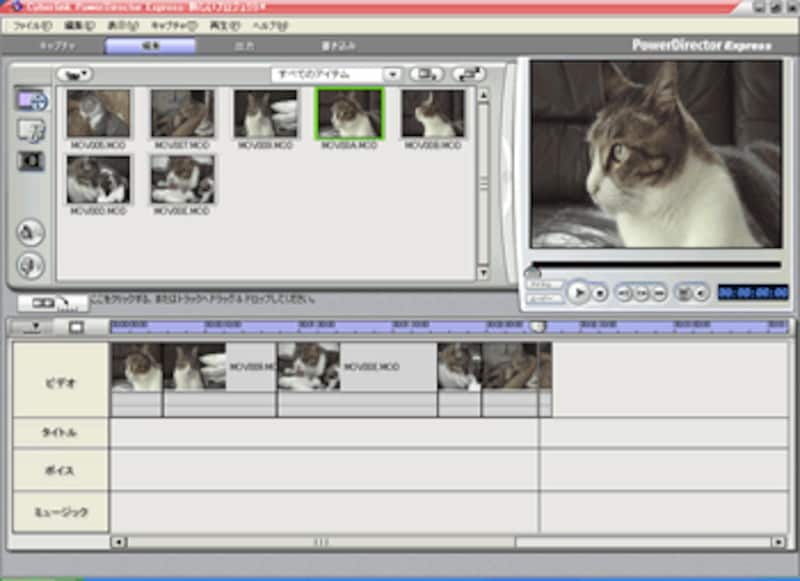Open the Title Room icon in sidebar
The width and height of the screenshot is (800, 581).
pyautogui.click(x=32, y=131)
